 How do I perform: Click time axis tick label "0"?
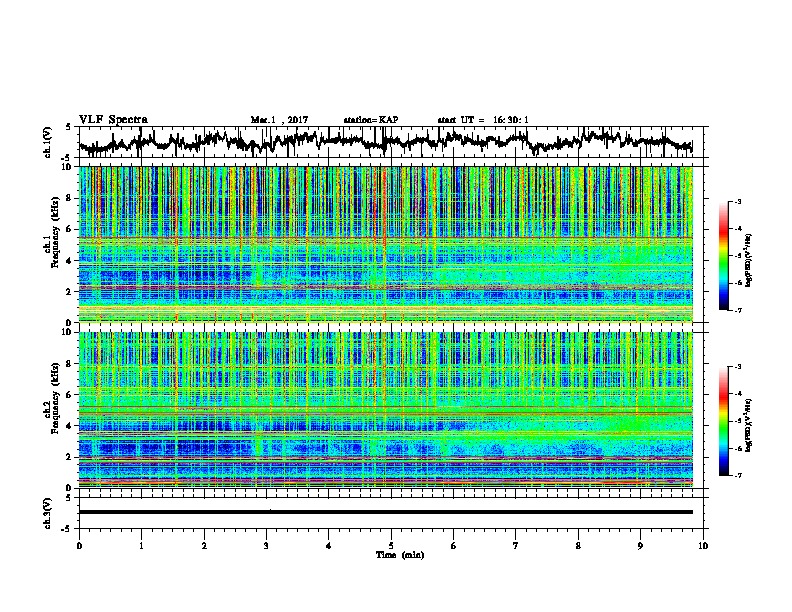pos(79,546)
